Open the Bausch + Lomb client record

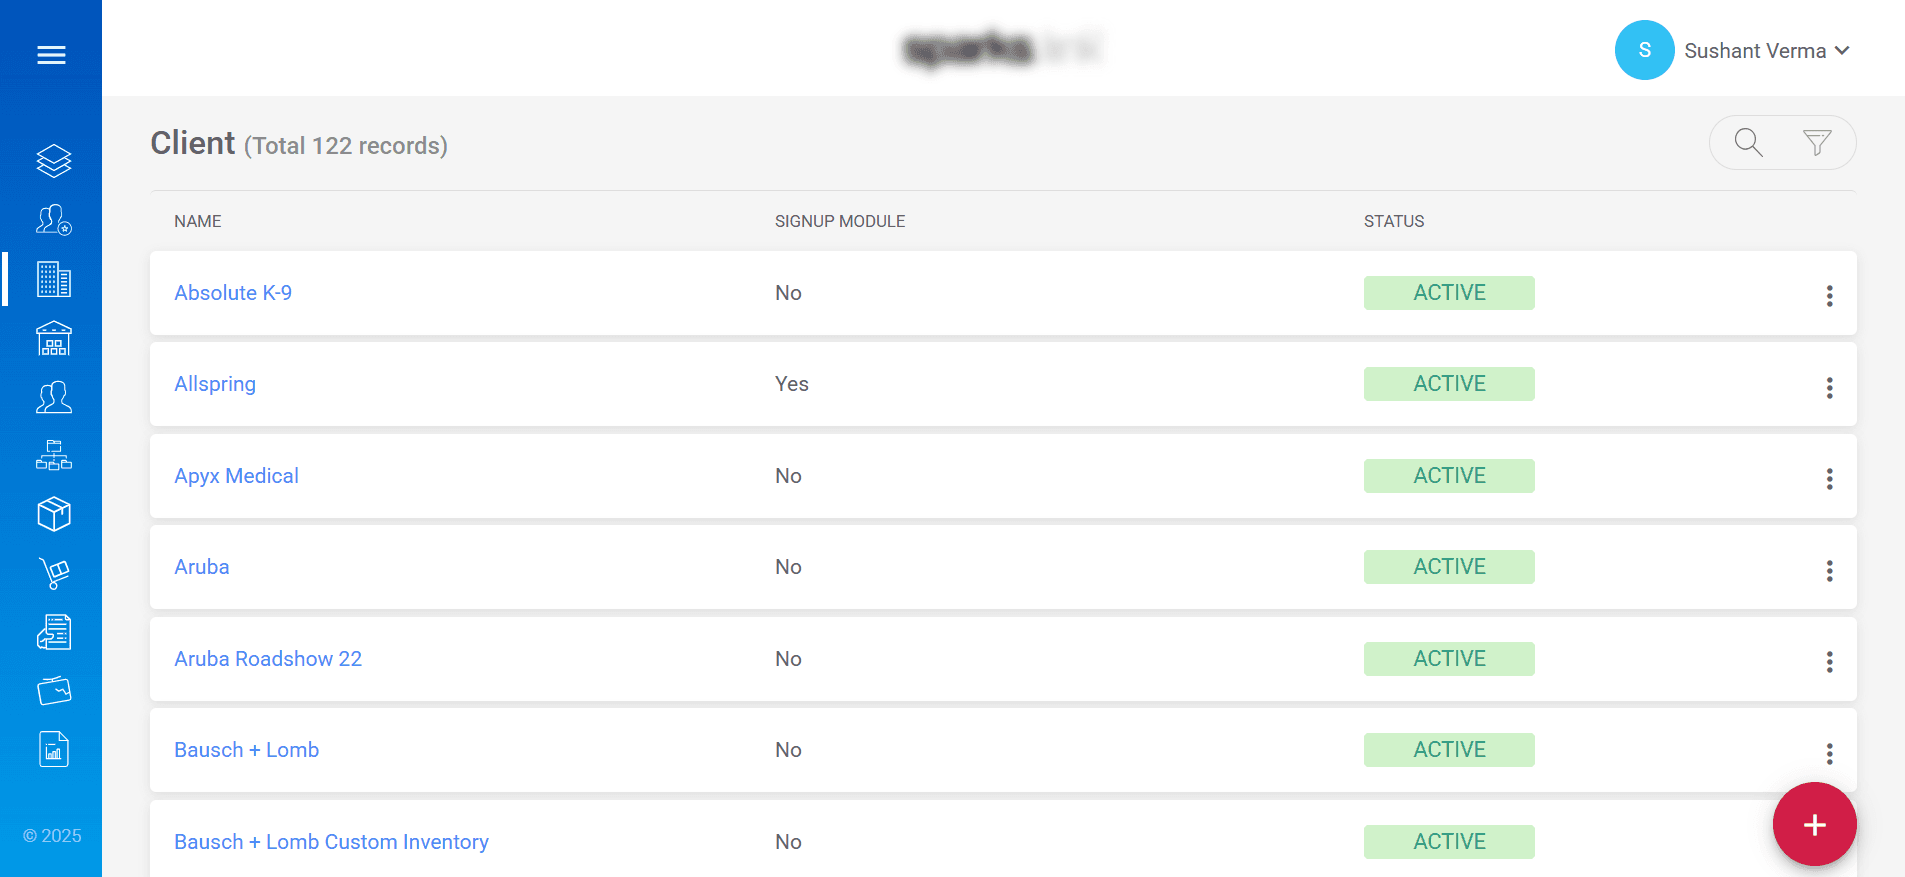246,749
